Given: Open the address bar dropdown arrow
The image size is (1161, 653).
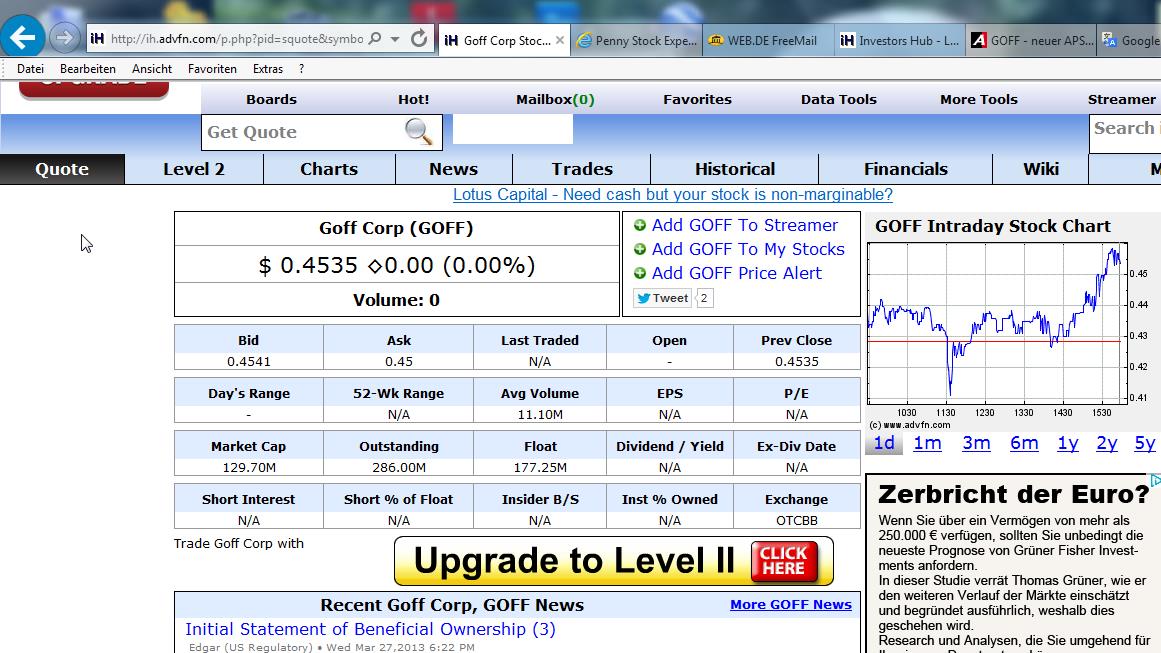Looking at the screenshot, I should tap(395, 38).
